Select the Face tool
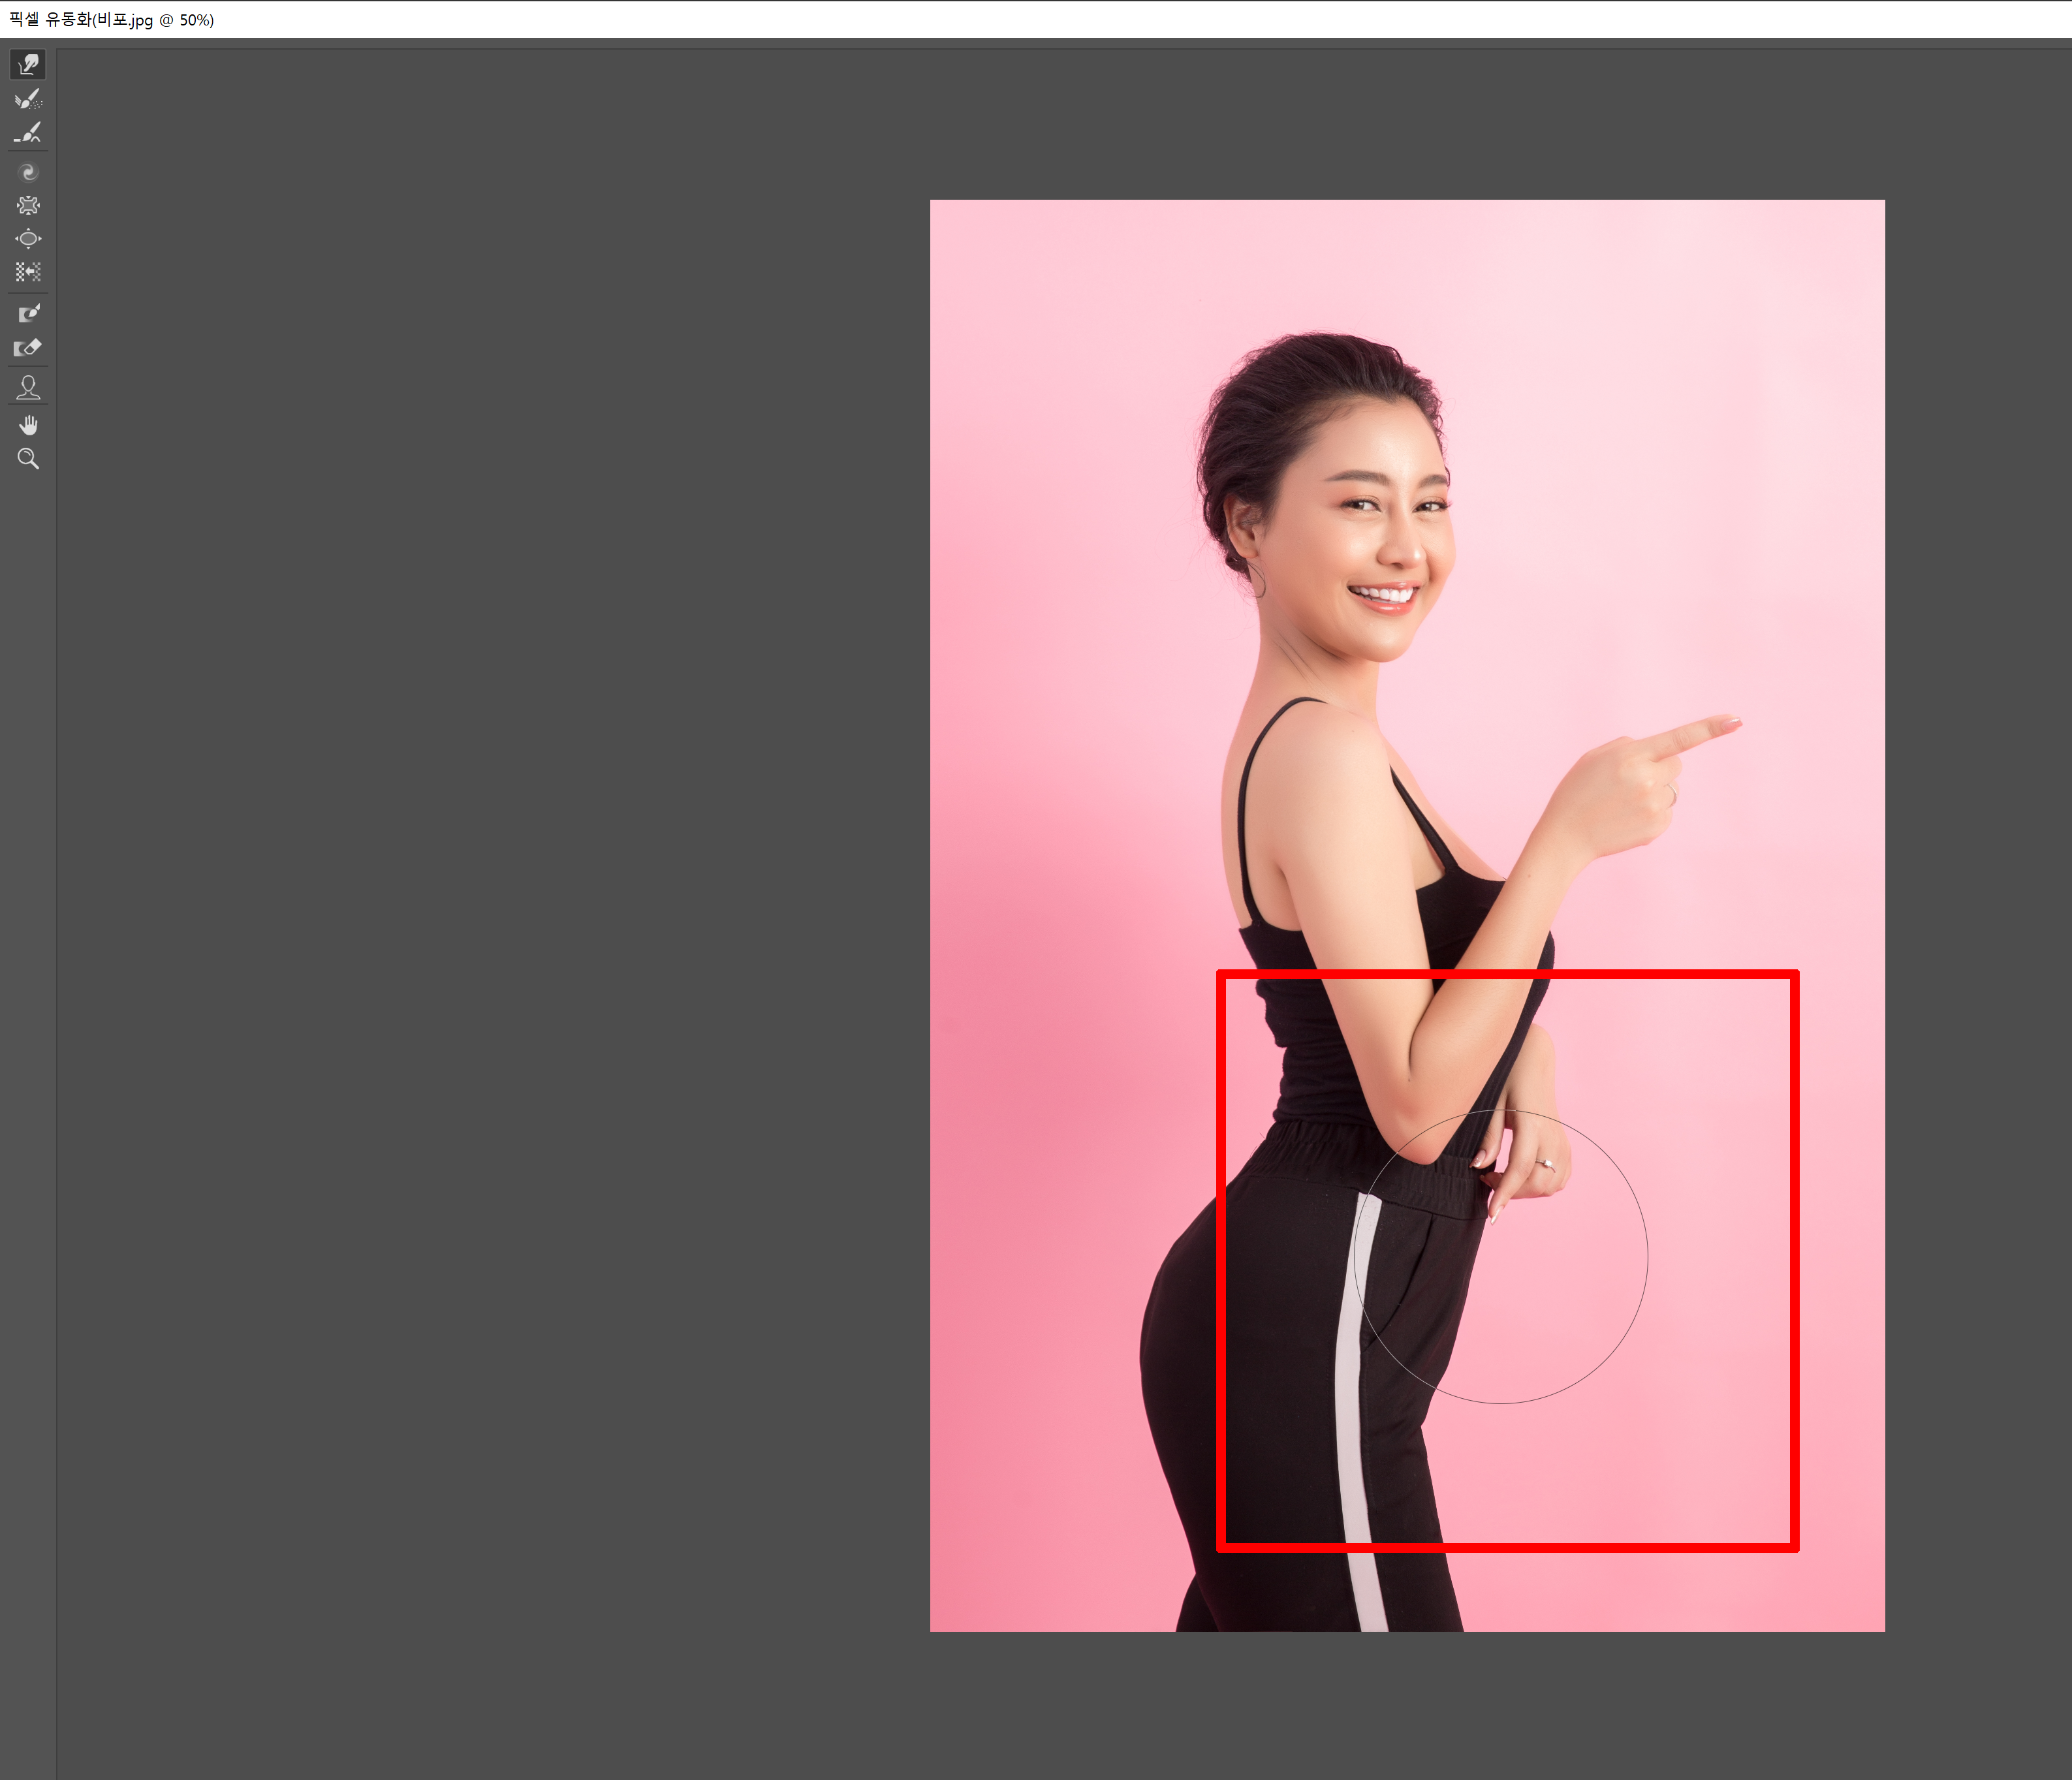 pos(28,387)
